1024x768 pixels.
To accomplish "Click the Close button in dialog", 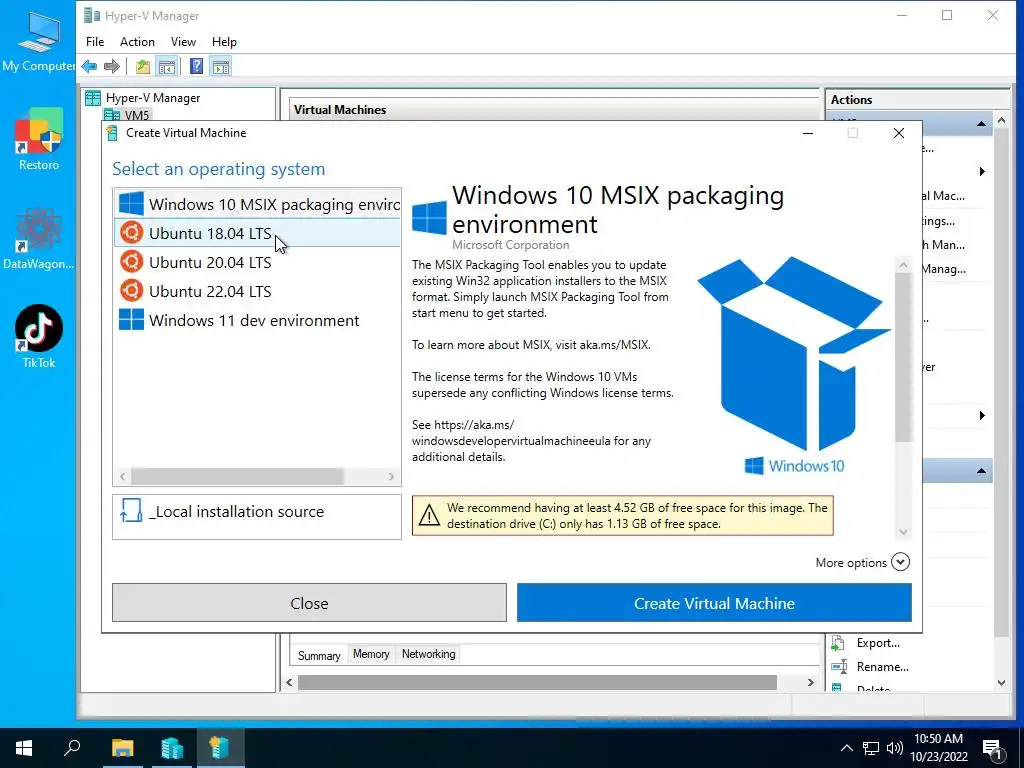I will pos(309,603).
